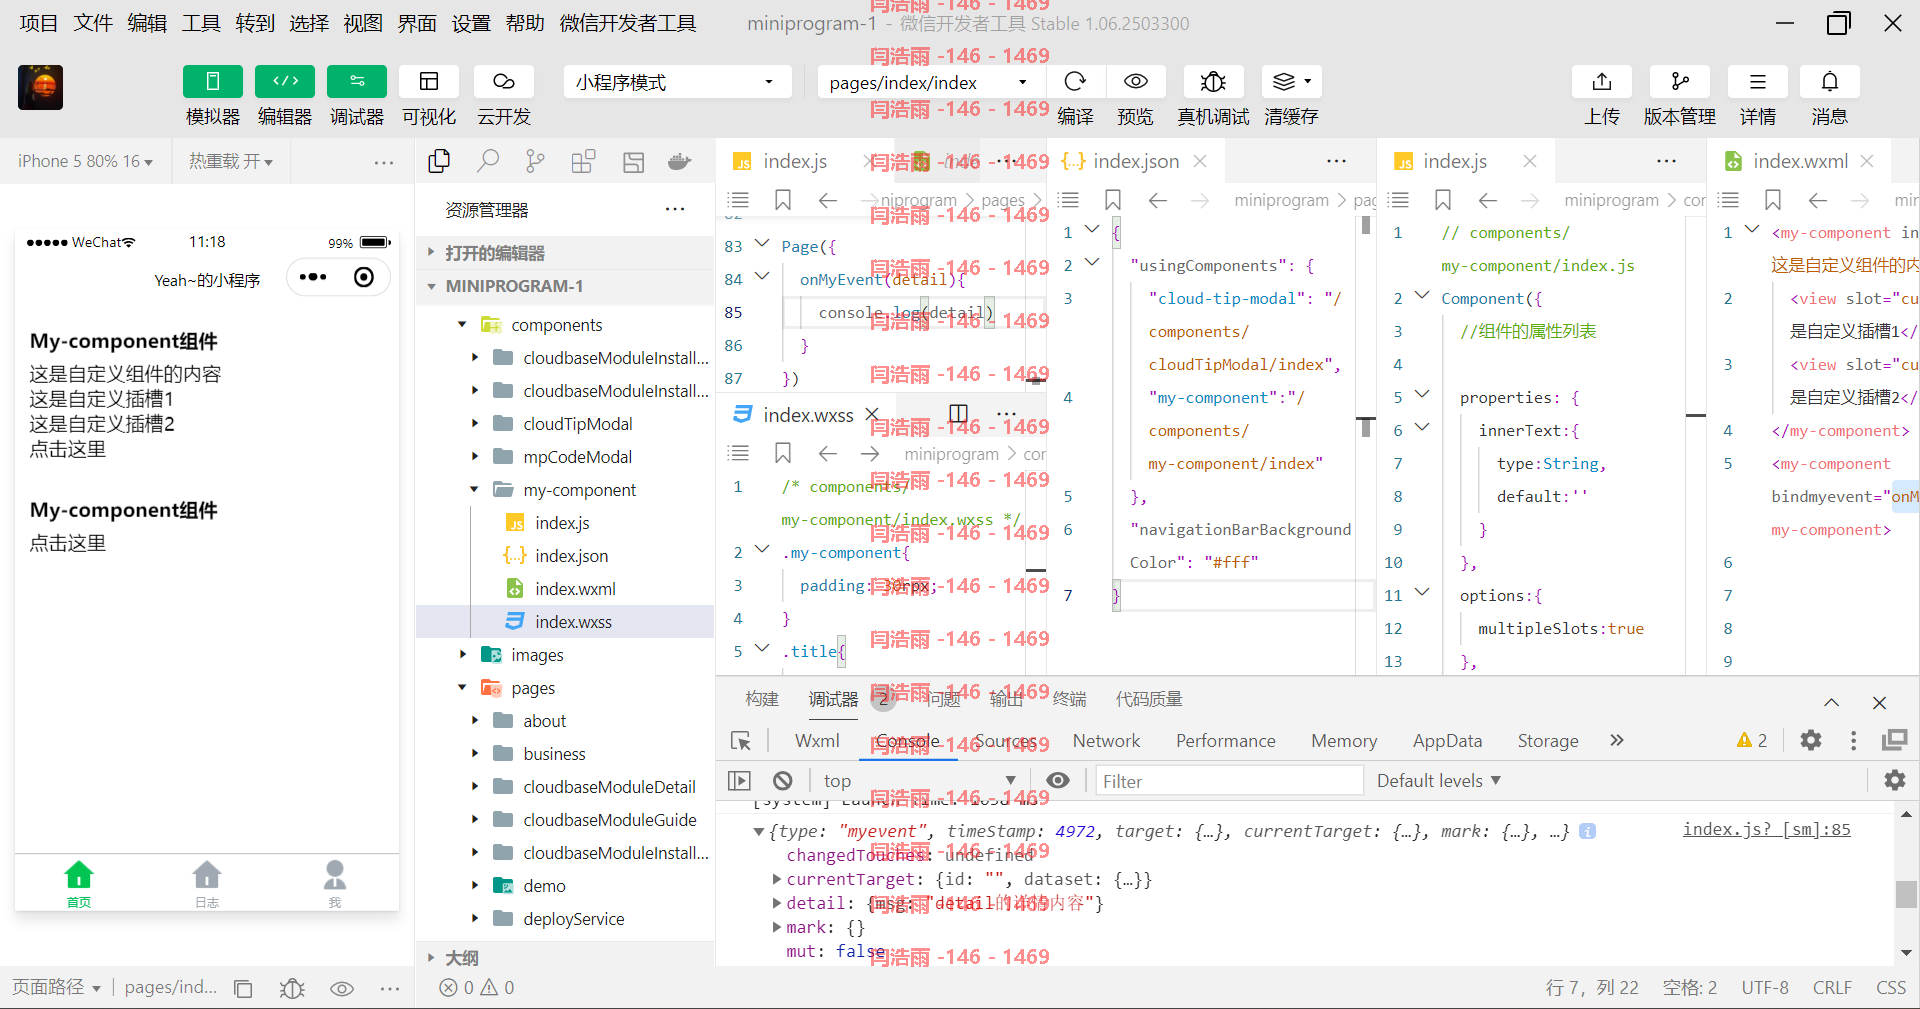Open the hot reload (热重载 开) dropdown
Viewport: 1920px width, 1009px height.
coord(231,161)
